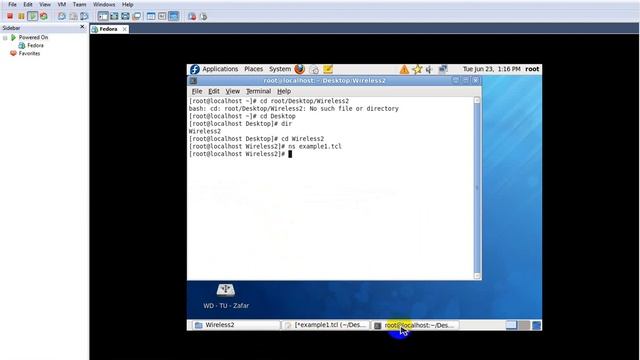The image size is (640, 360).
Task: Click the trash applet in bottom panel
Action: point(537,325)
